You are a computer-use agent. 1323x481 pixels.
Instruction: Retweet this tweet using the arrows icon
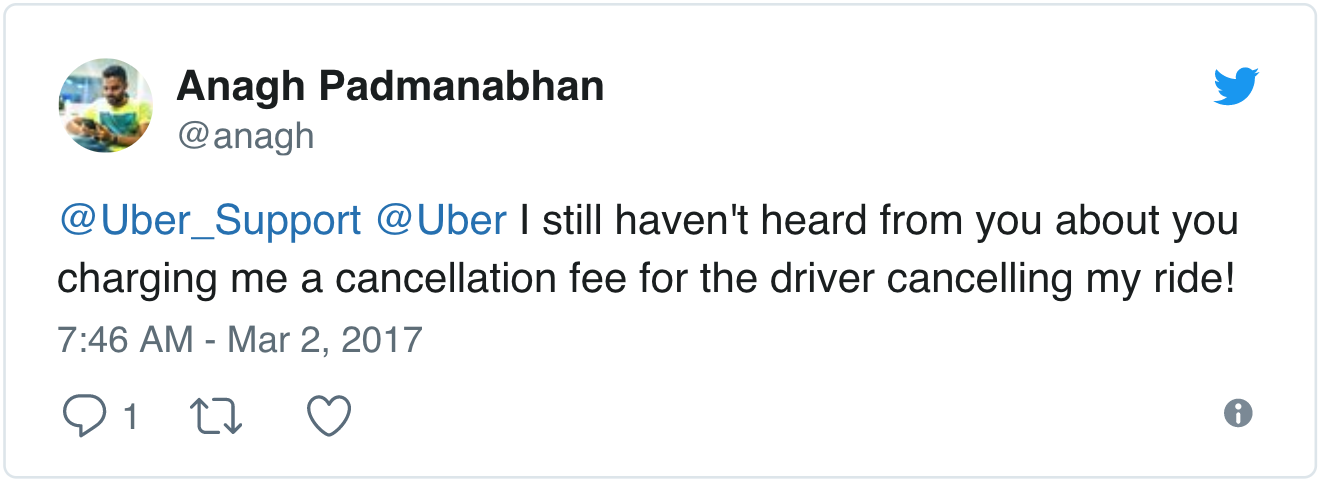click(216, 415)
